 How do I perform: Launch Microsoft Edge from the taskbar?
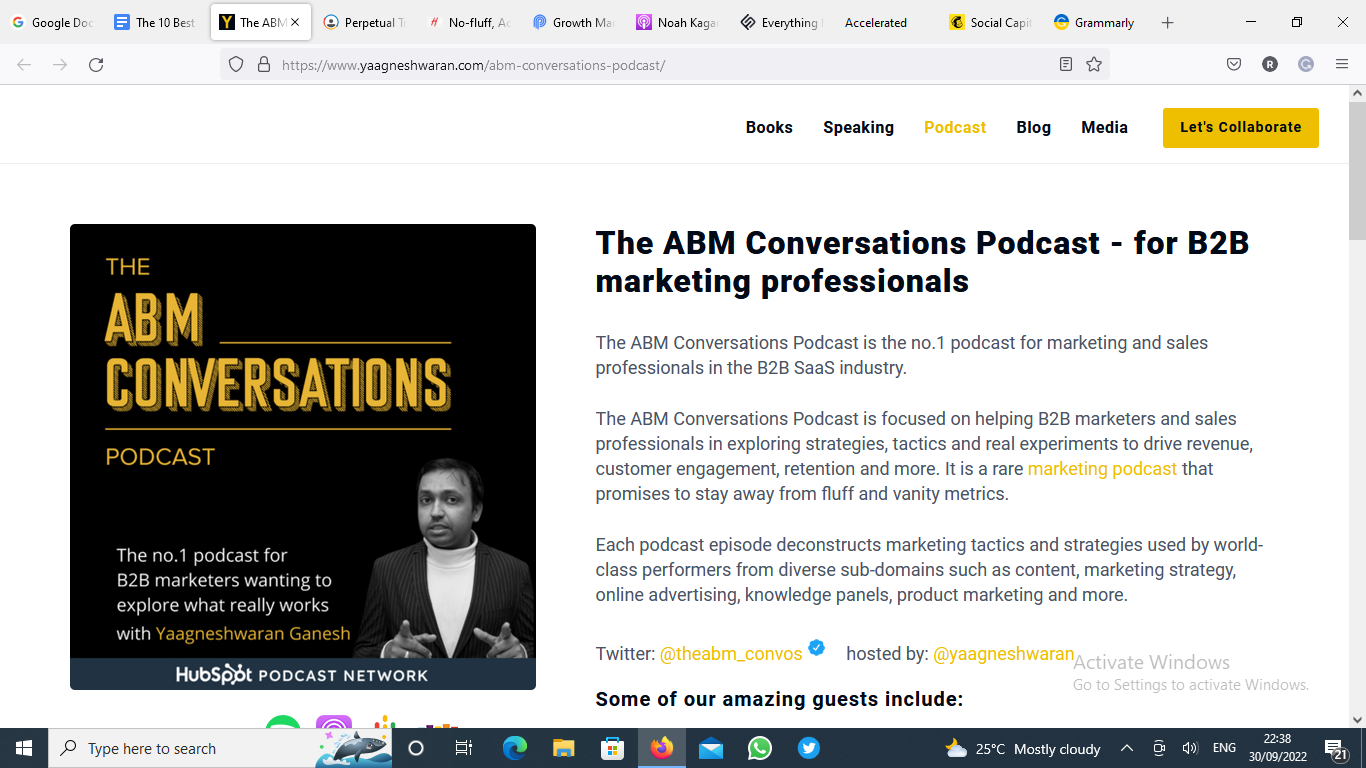click(x=515, y=748)
